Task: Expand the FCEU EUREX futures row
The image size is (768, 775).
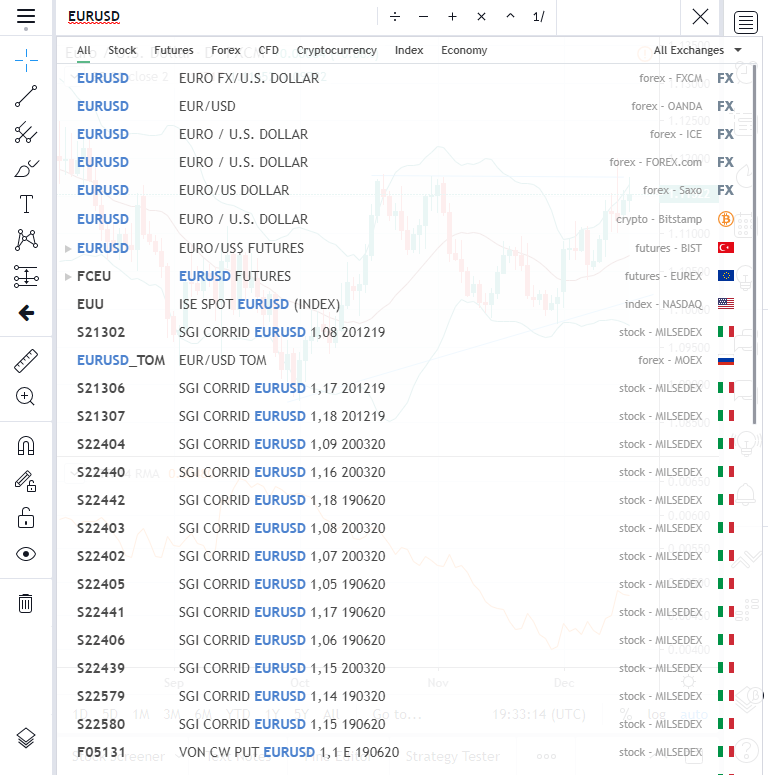Action: click(68, 277)
